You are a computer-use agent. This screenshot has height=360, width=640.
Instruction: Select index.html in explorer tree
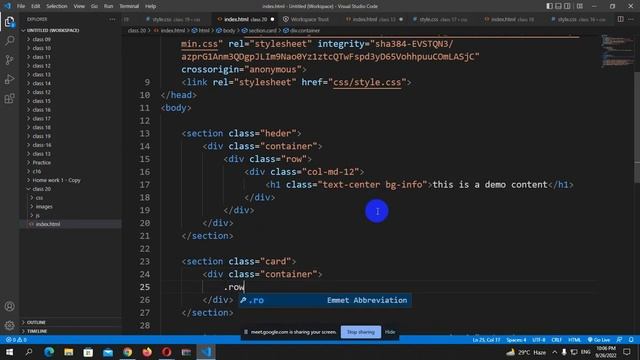(48, 224)
